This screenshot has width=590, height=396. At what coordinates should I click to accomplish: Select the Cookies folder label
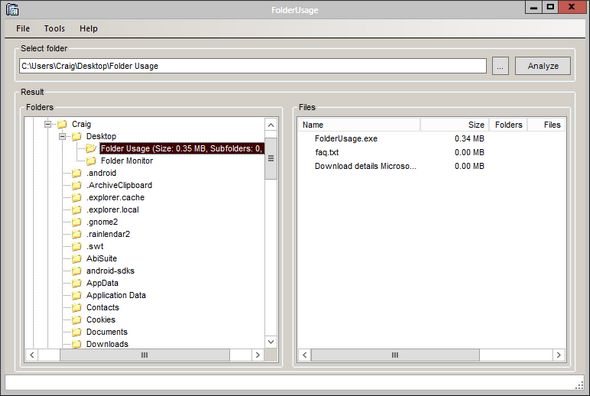point(101,320)
